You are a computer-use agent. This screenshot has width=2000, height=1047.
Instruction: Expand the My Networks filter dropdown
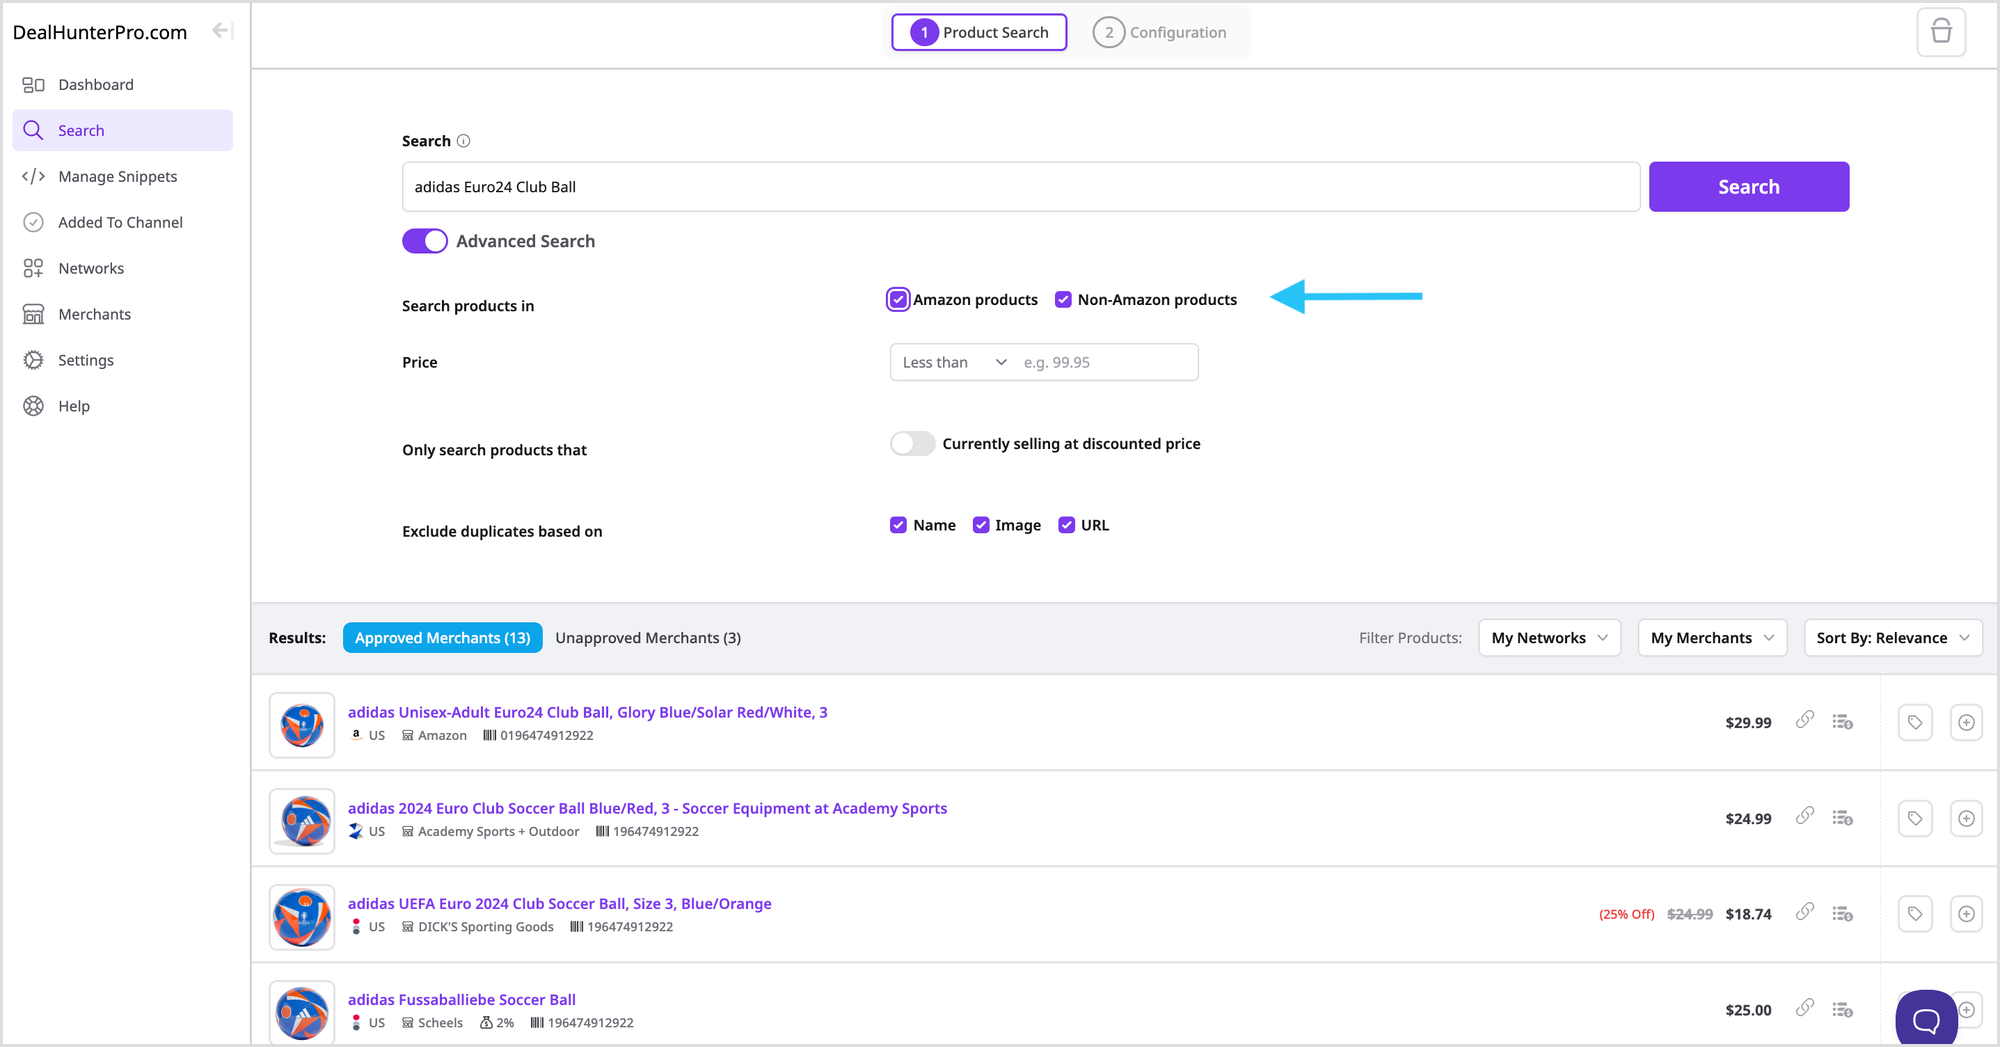point(1549,638)
